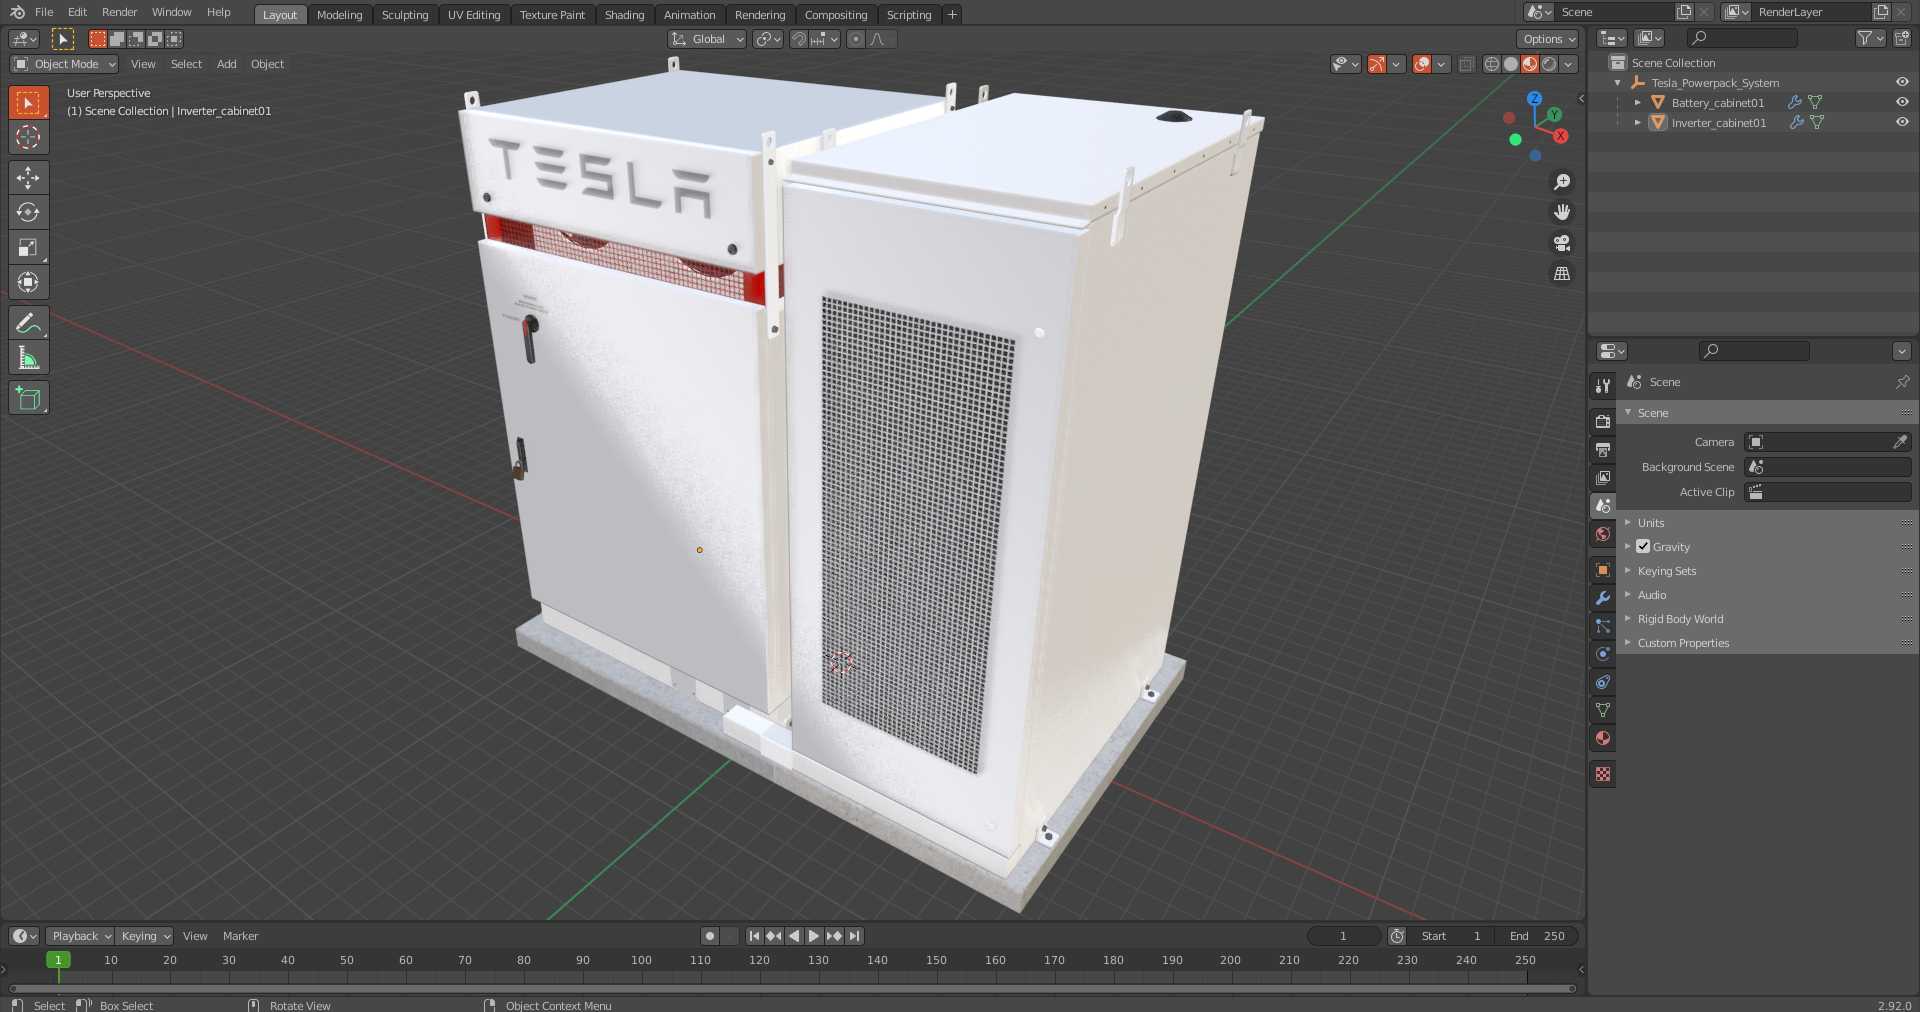Viewport: 1920px width, 1012px height.
Task: Expand Battery_cabinet01 in the outliner
Action: (x=1637, y=102)
